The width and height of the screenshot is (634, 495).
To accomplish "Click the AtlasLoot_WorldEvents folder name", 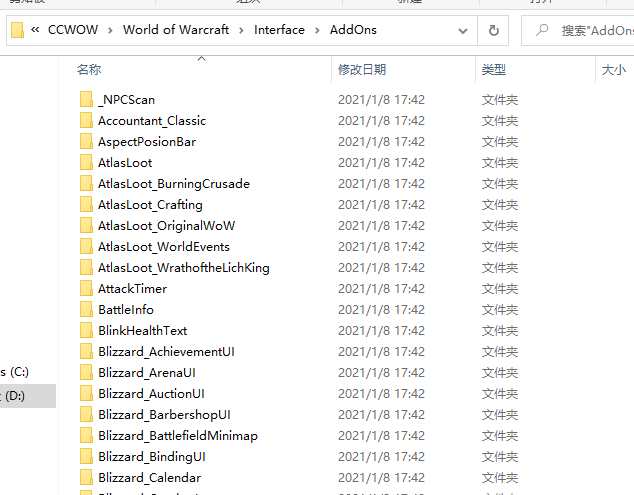I will [164, 247].
